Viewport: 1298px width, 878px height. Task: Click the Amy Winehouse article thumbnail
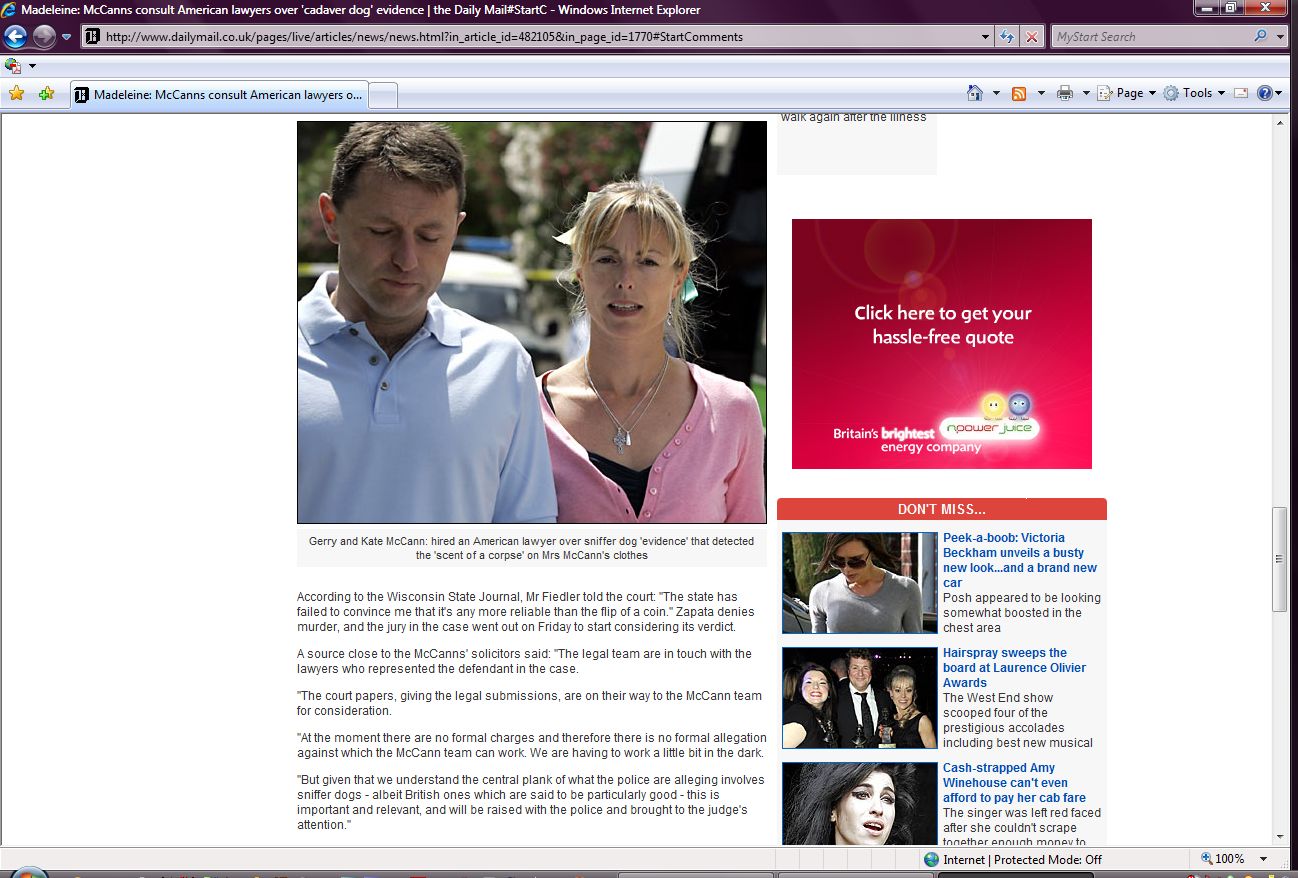coord(859,804)
